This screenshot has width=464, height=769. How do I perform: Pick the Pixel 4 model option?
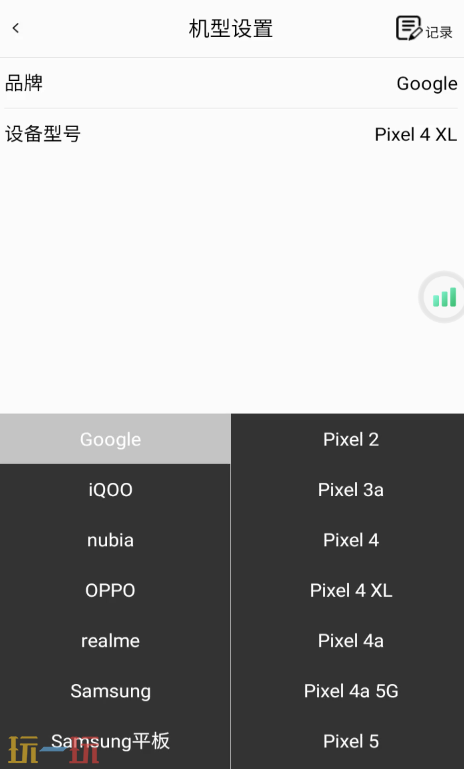click(351, 540)
